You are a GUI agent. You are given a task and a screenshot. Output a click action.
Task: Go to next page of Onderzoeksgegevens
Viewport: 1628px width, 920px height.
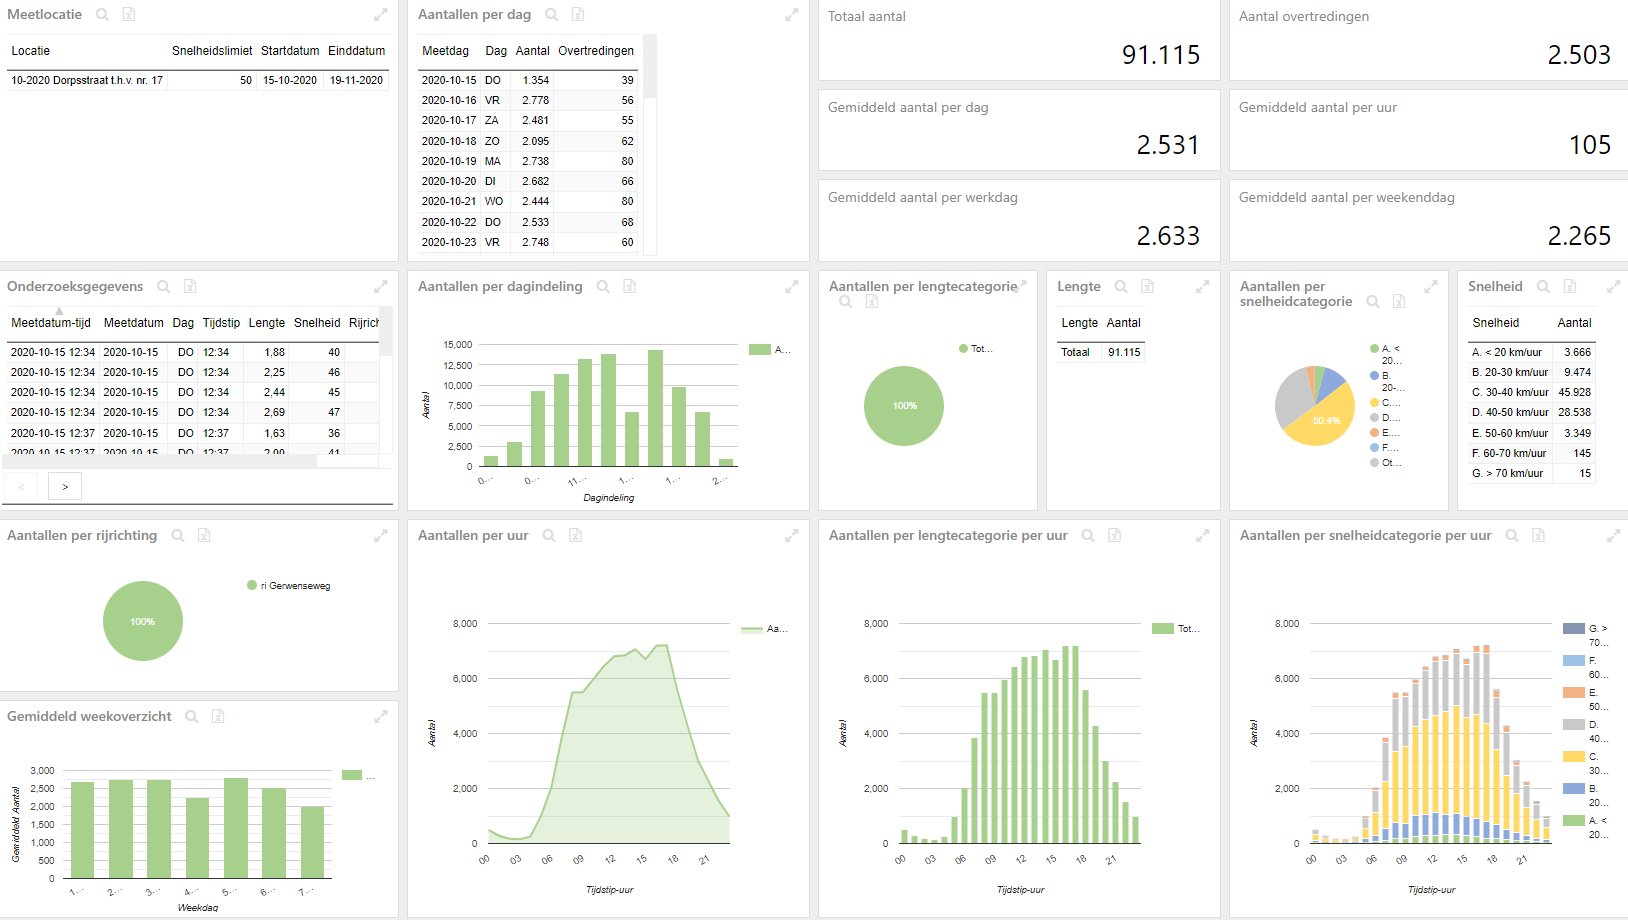(x=65, y=487)
